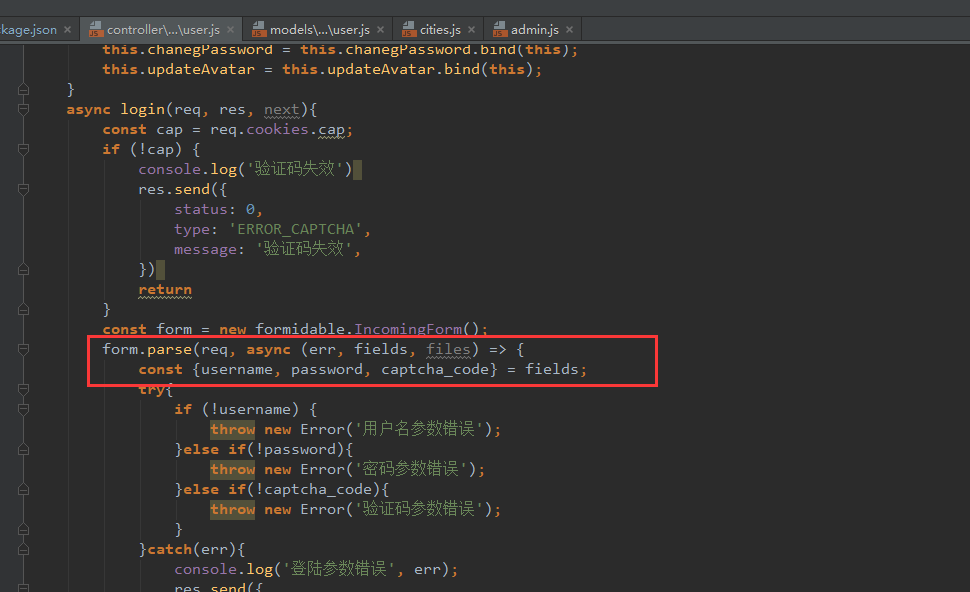Fold the '}else if(!captcha_code){' block
Screen dimensions: 970x592
tap(24, 489)
